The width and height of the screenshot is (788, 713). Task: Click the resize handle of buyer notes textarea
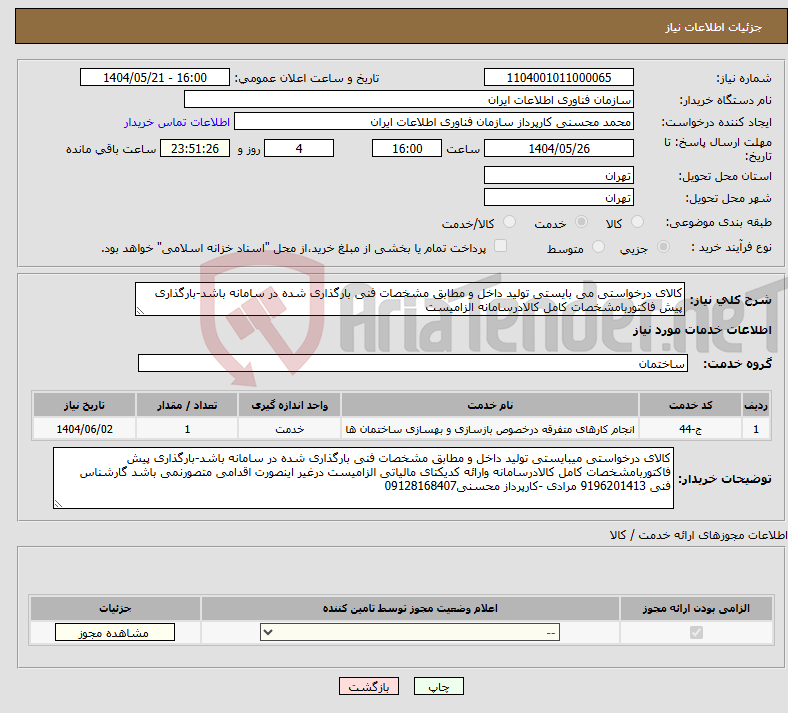tap(58, 503)
